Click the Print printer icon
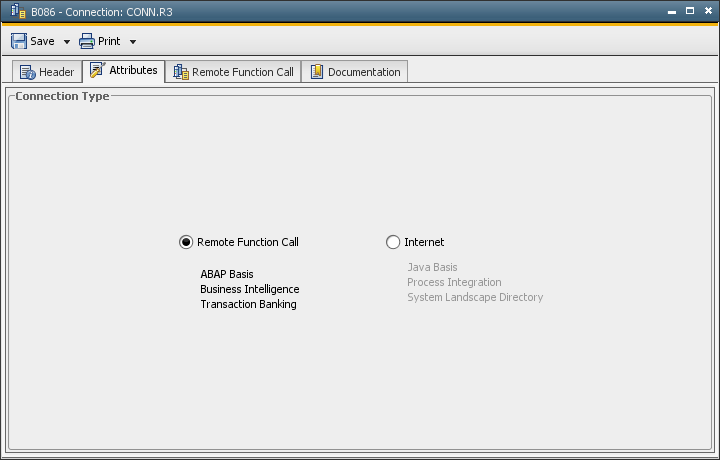 (x=87, y=41)
